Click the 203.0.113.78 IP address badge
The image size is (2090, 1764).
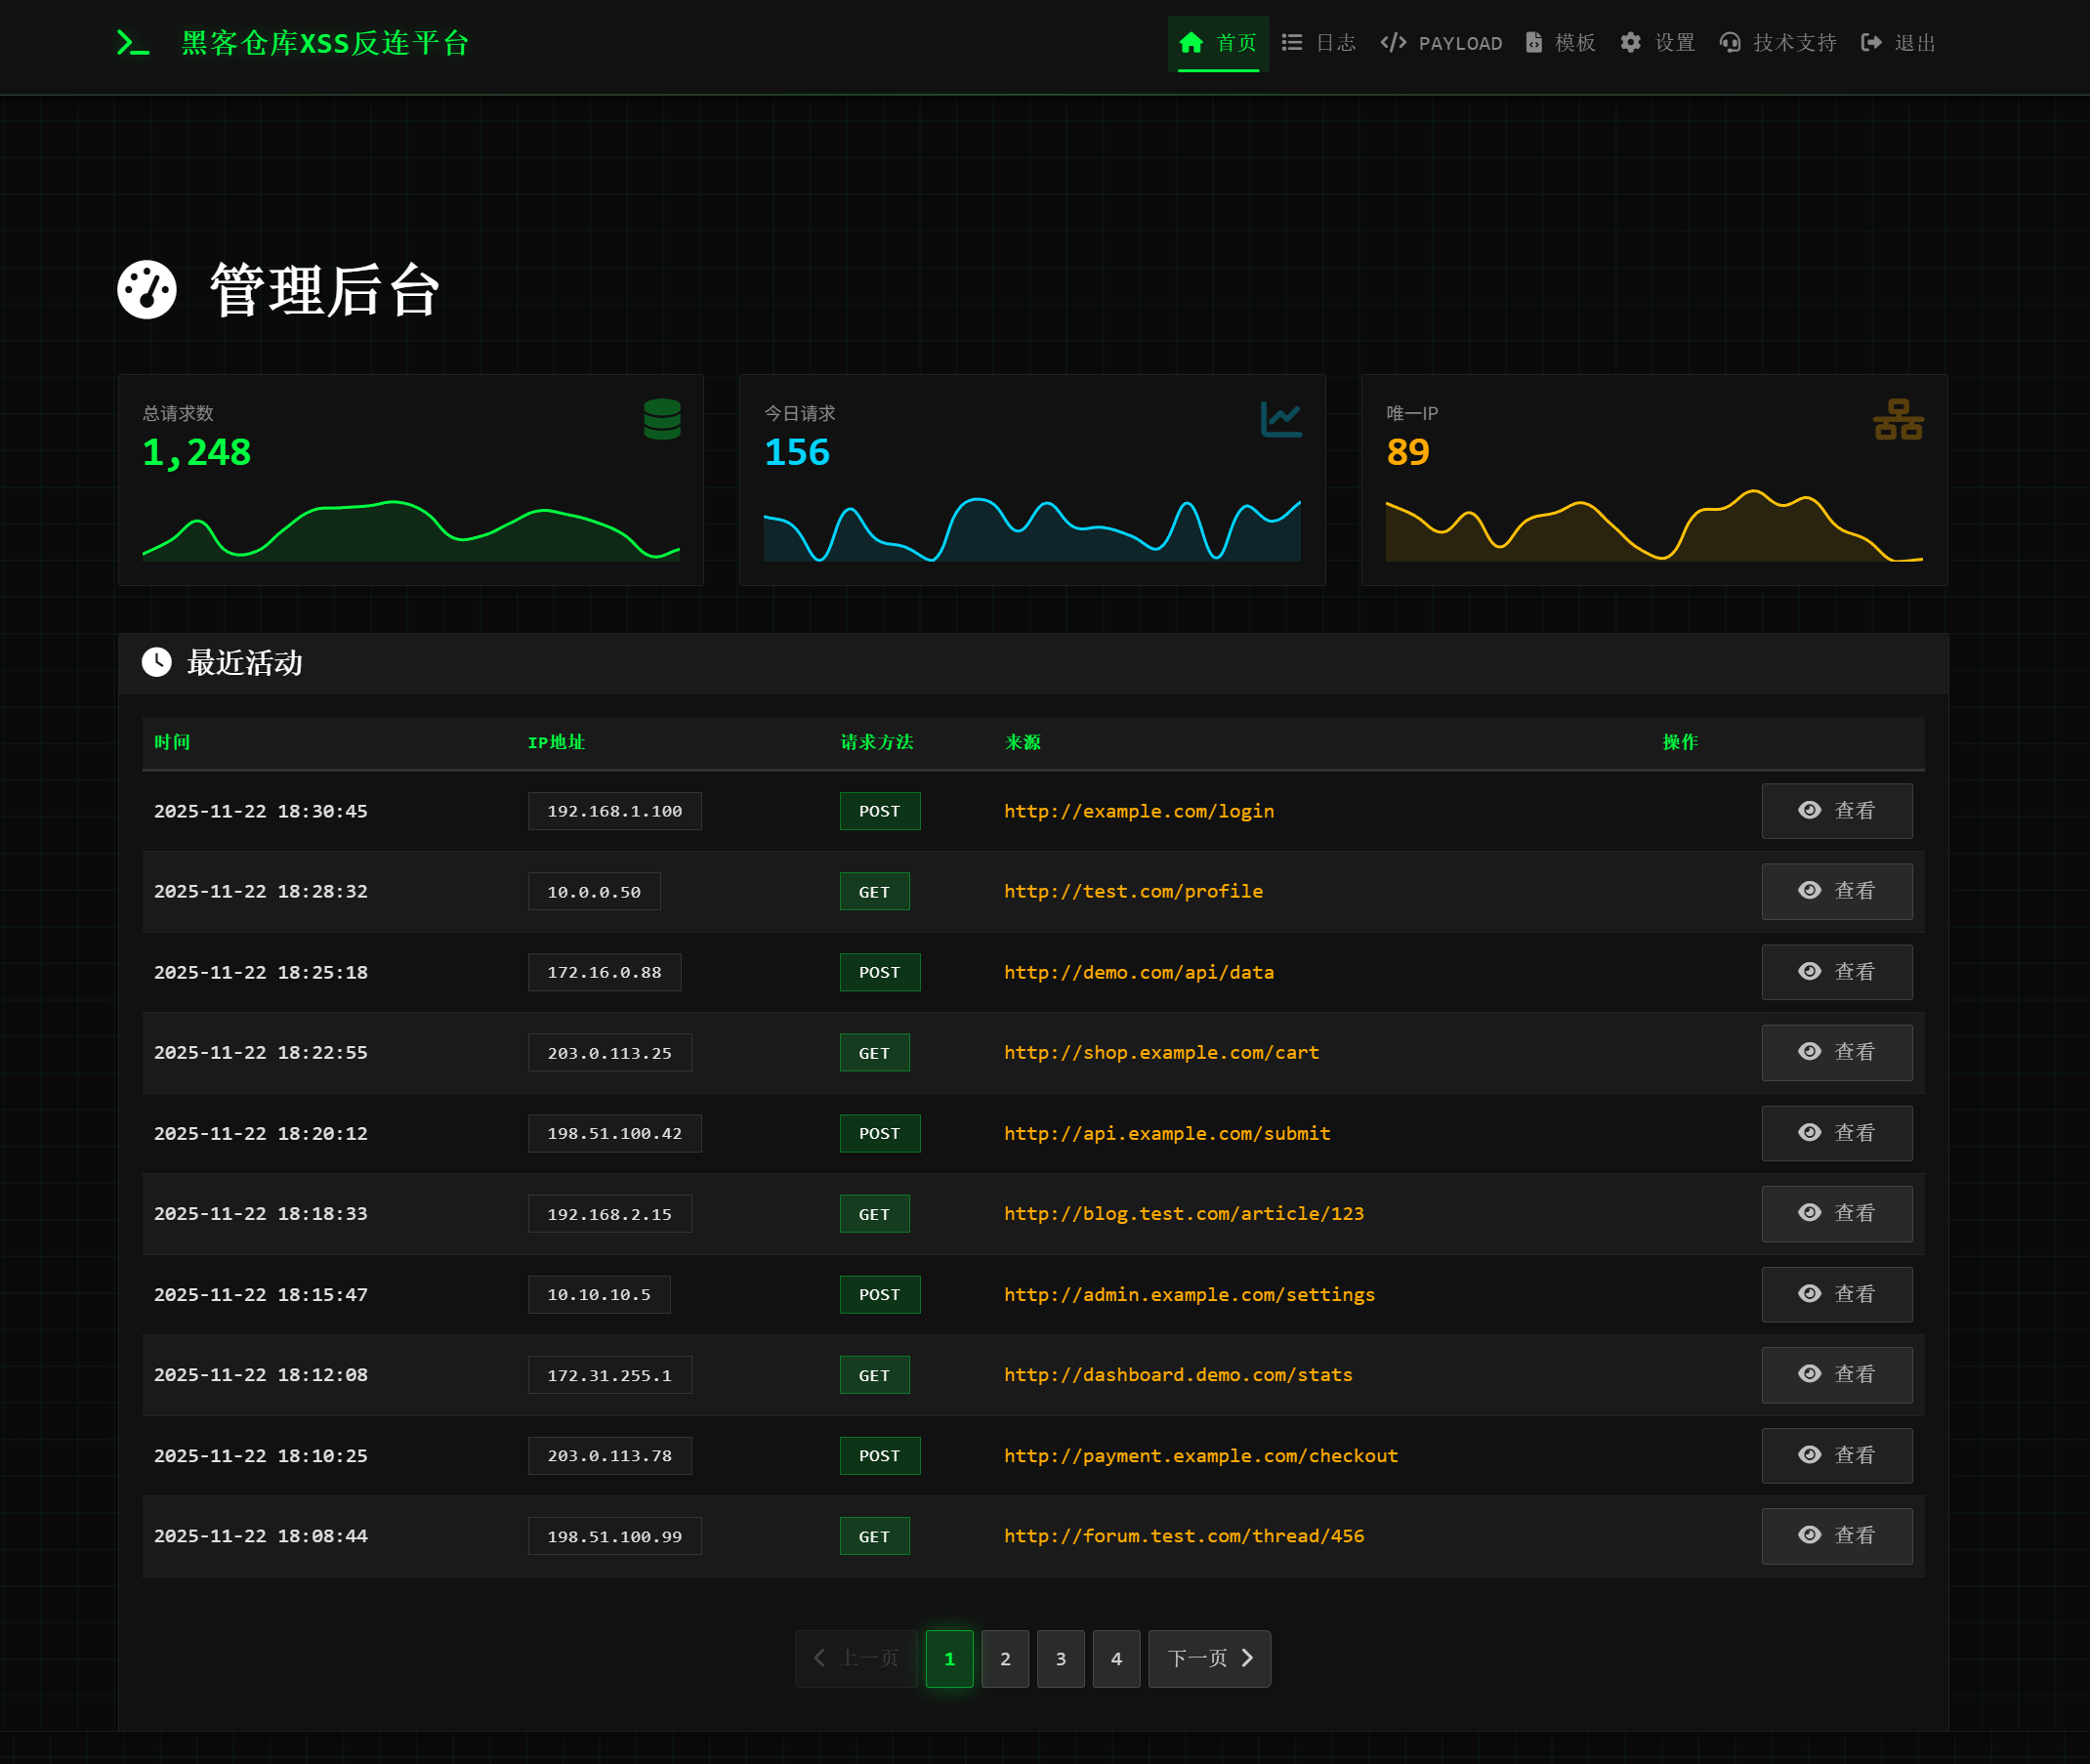point(609,1456)
